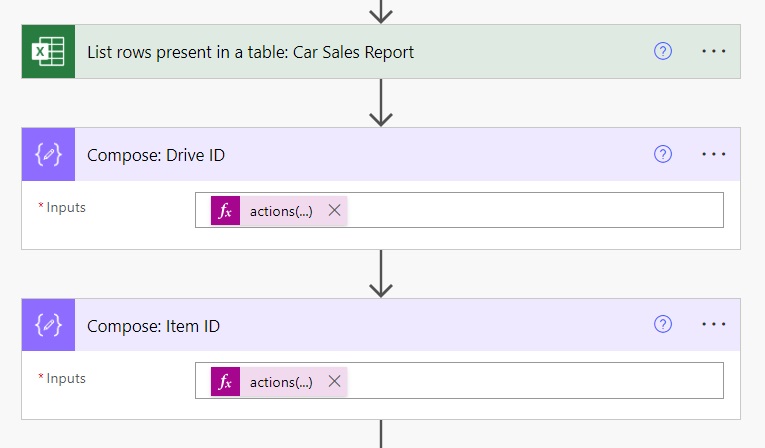Screen dimensions: 765x448
Task: Open help for Compose: Item ID
Action: 663,324
